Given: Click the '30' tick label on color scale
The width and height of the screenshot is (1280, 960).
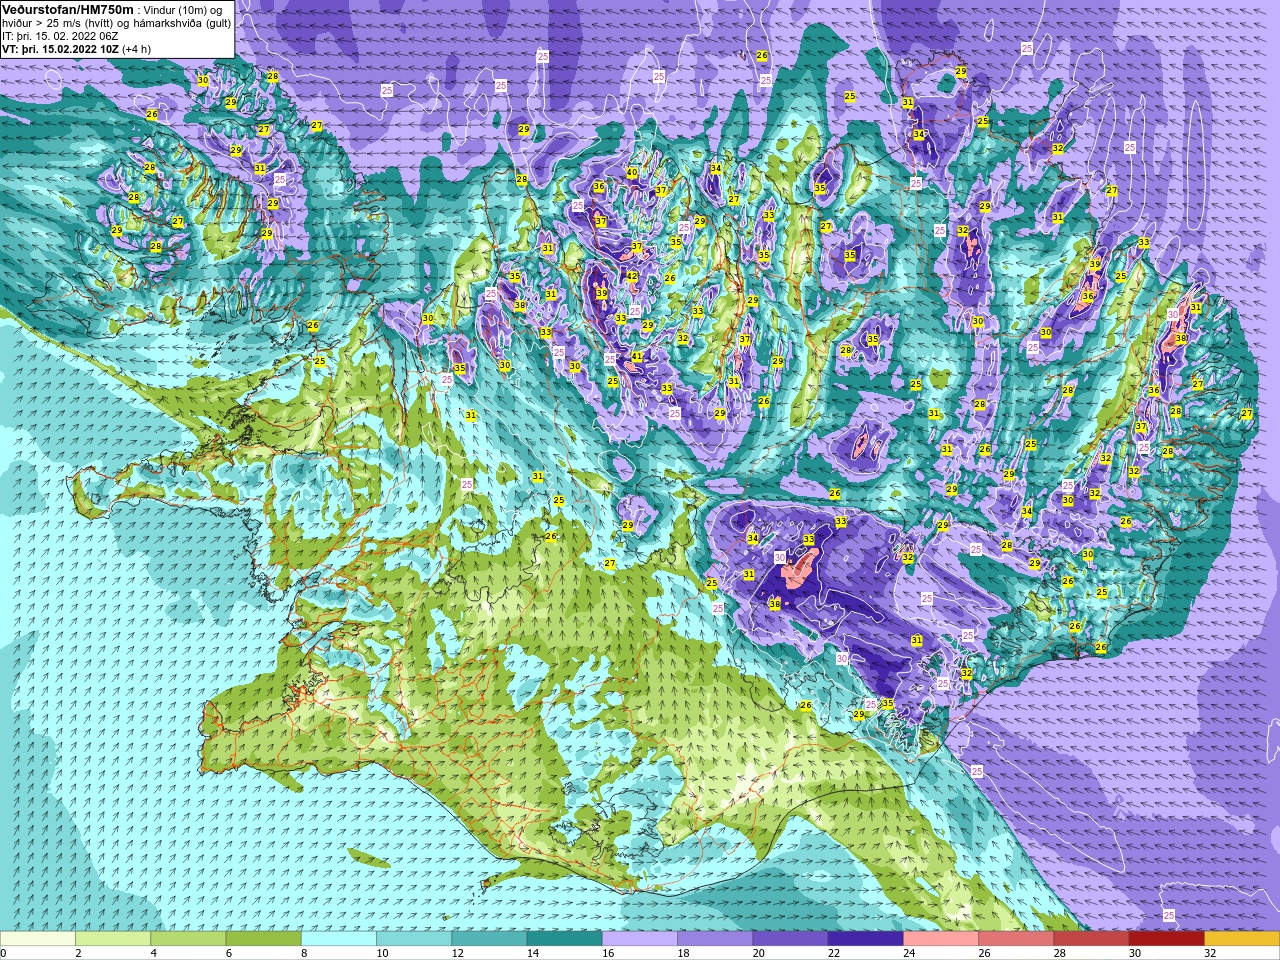Looking at the screenshot, I should tap(1134, 953).
